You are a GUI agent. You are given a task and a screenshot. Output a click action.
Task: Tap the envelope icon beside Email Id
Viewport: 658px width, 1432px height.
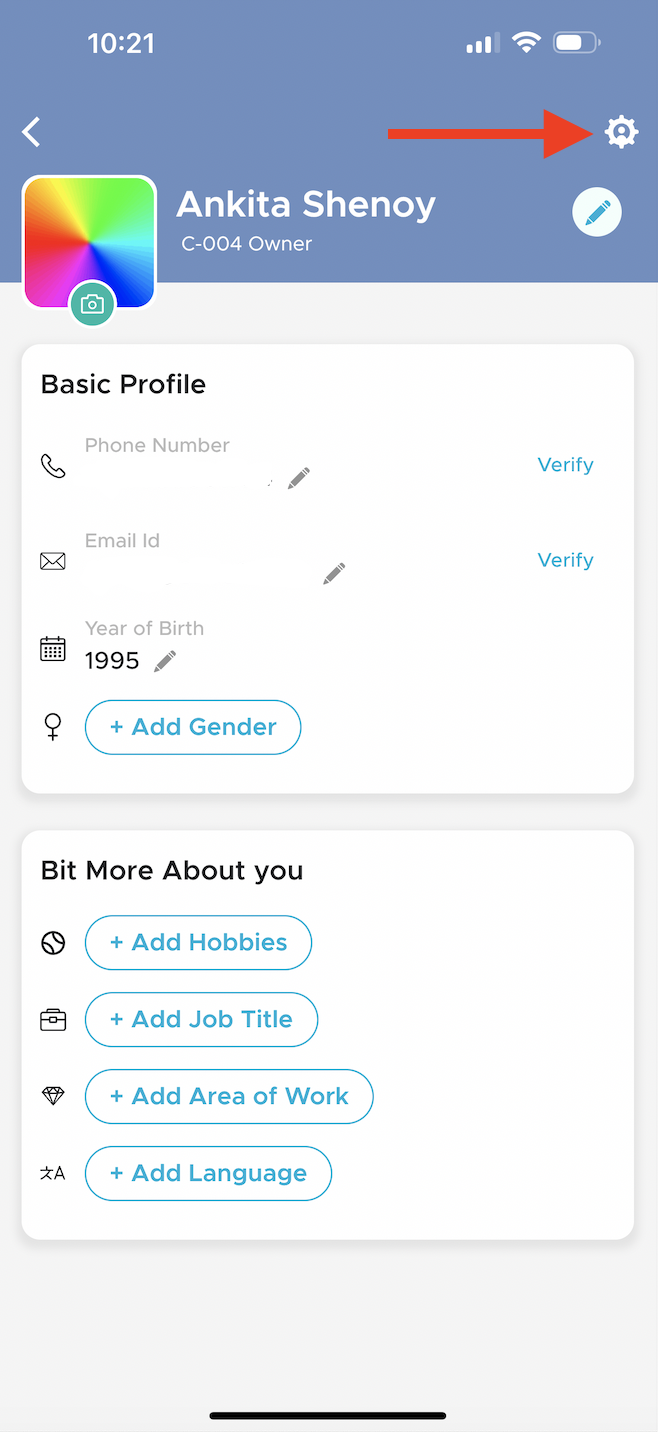52,560
